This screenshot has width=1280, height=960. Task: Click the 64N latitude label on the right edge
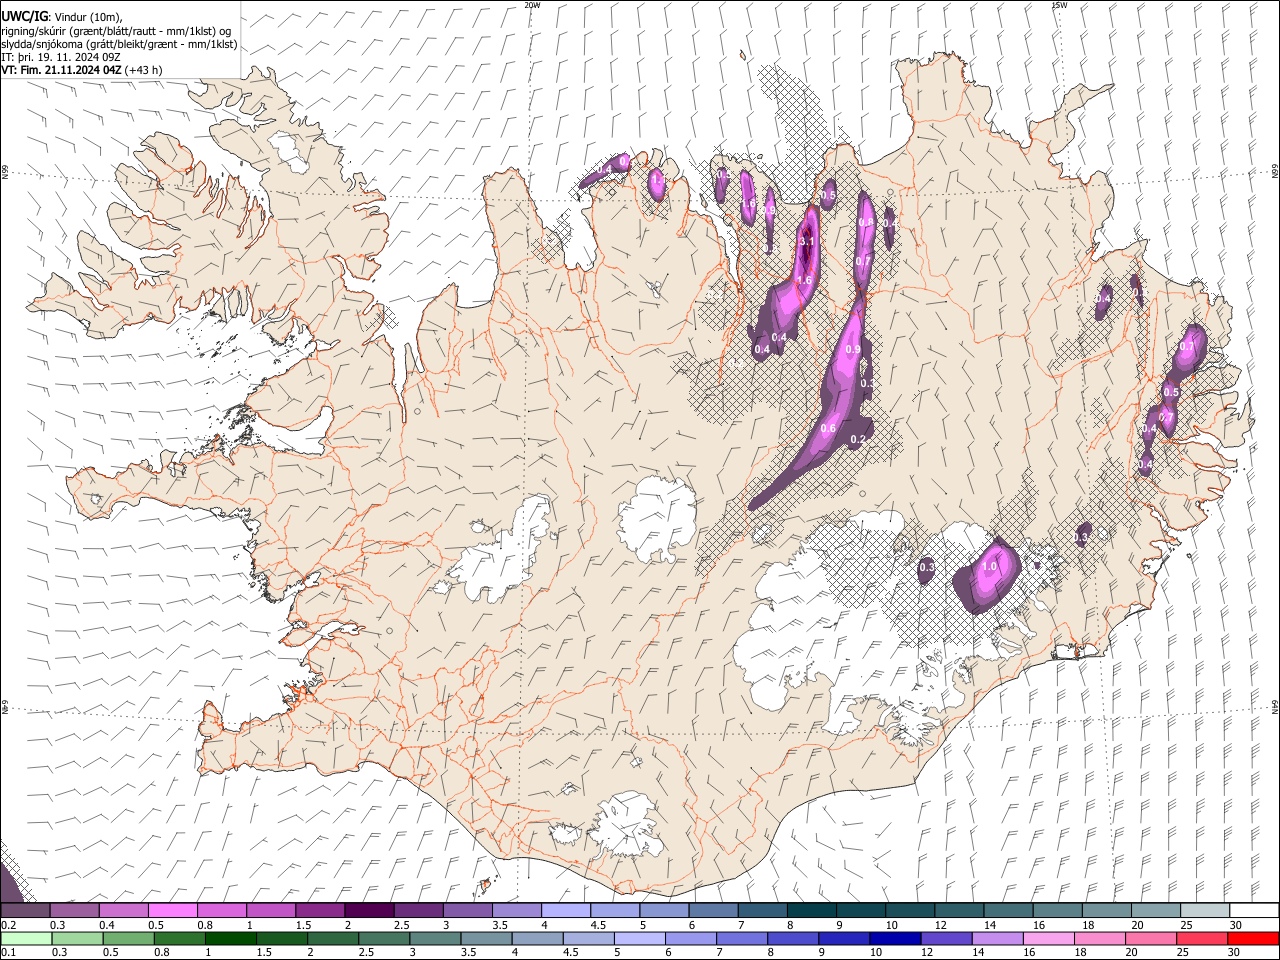pos(1275,706)
